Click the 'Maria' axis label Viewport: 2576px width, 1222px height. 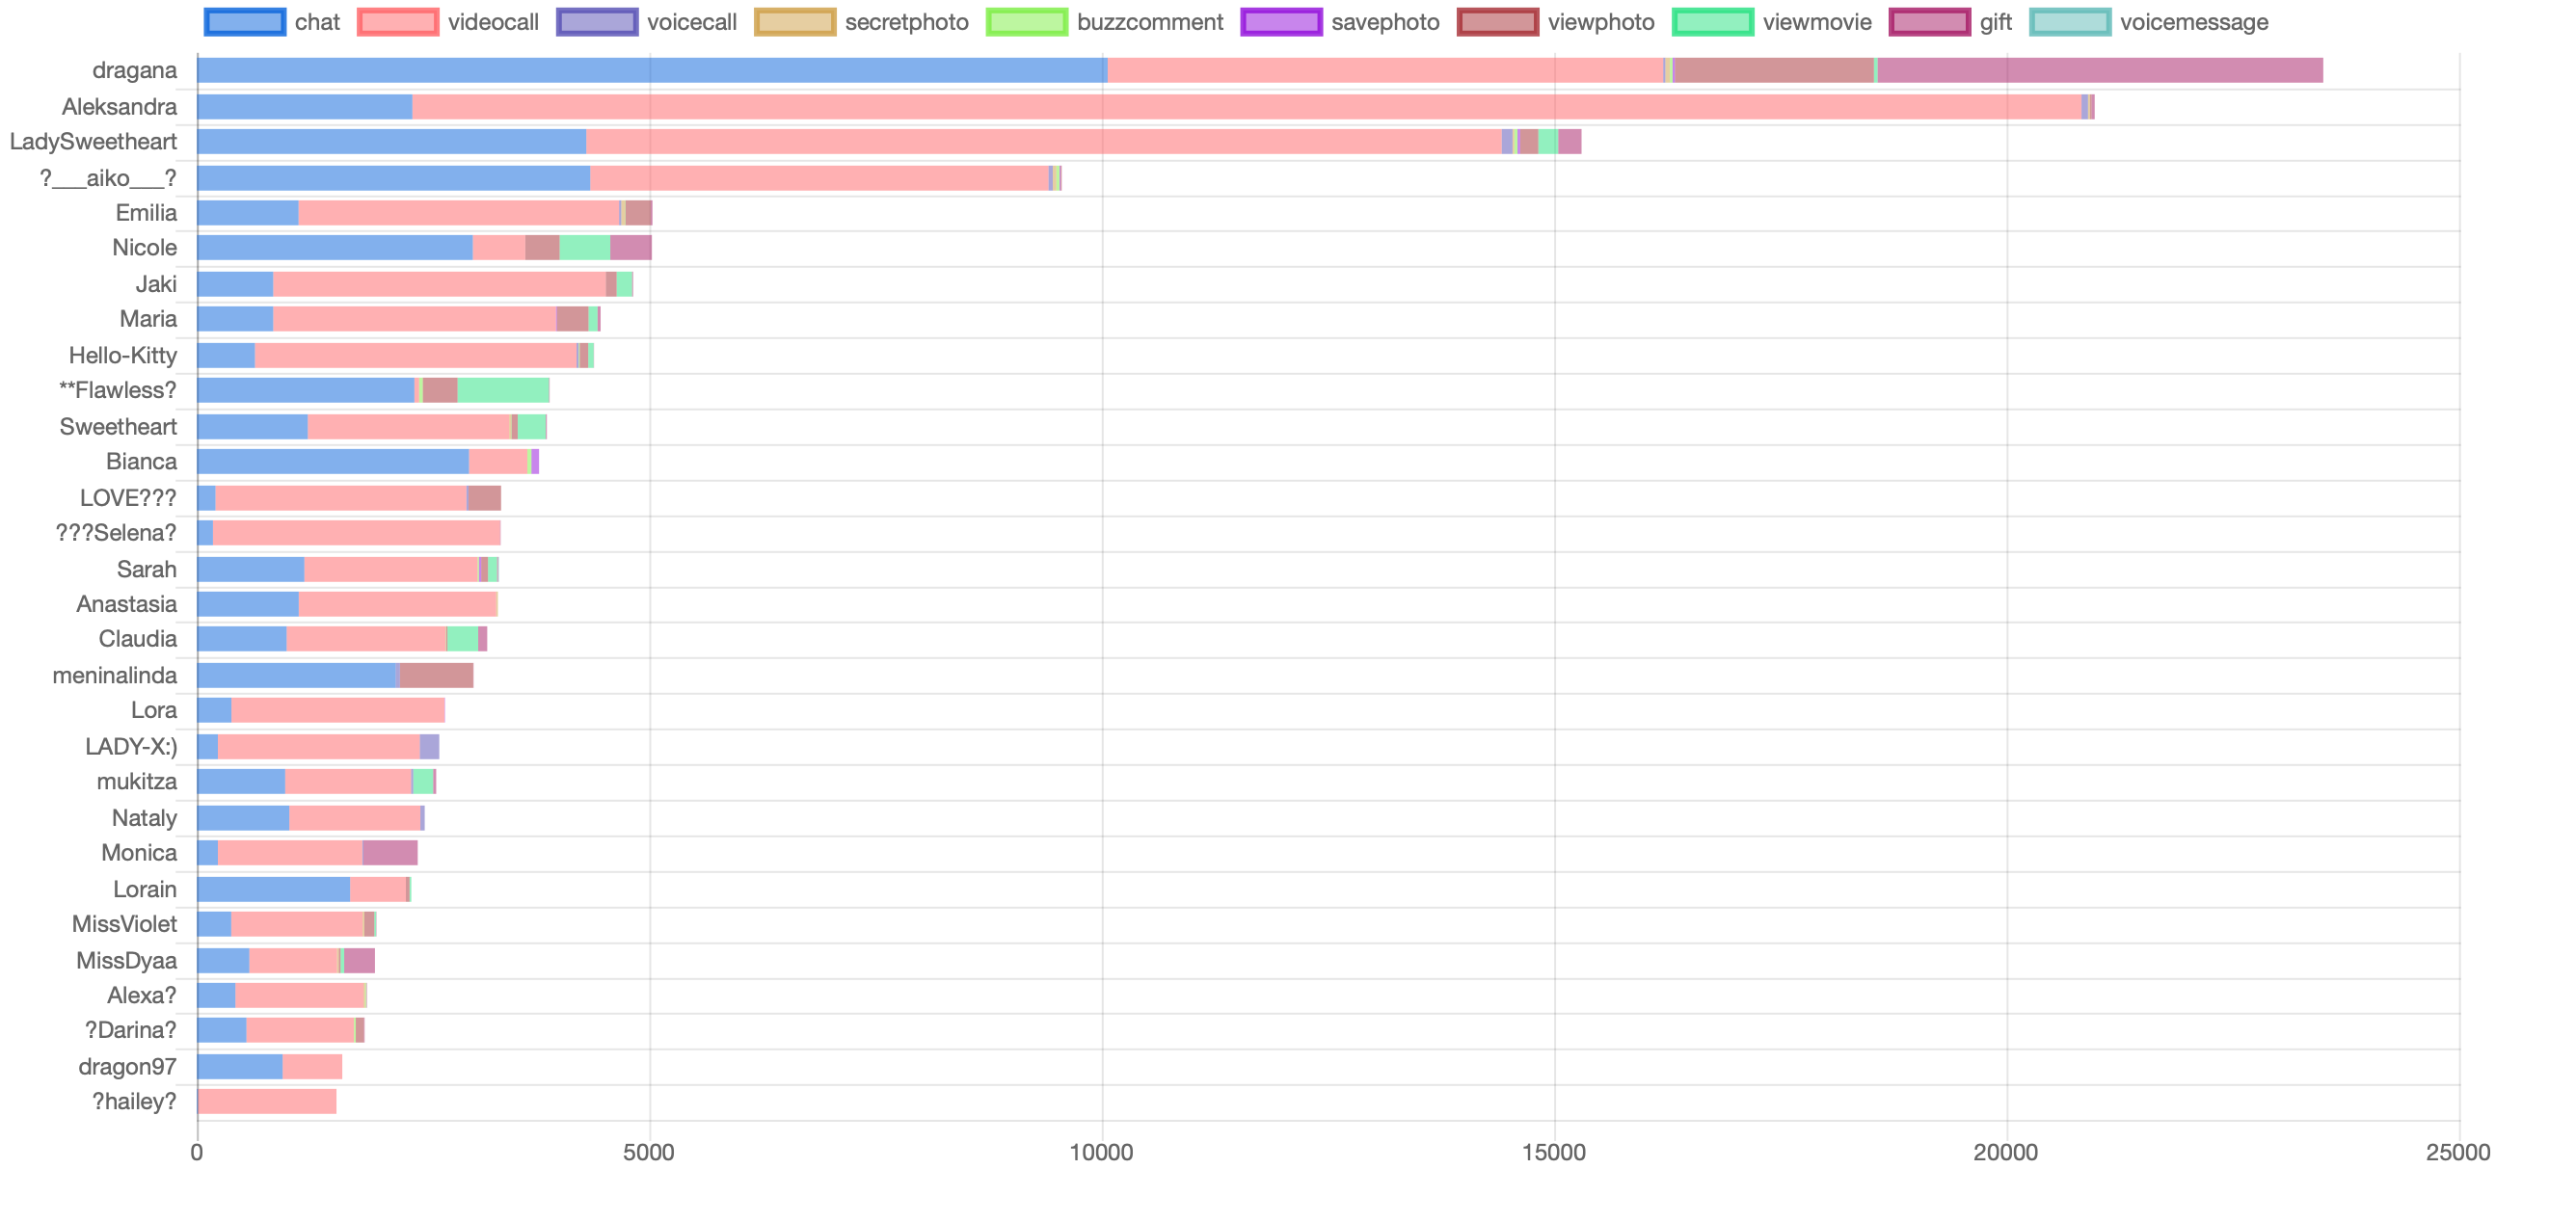148,319
